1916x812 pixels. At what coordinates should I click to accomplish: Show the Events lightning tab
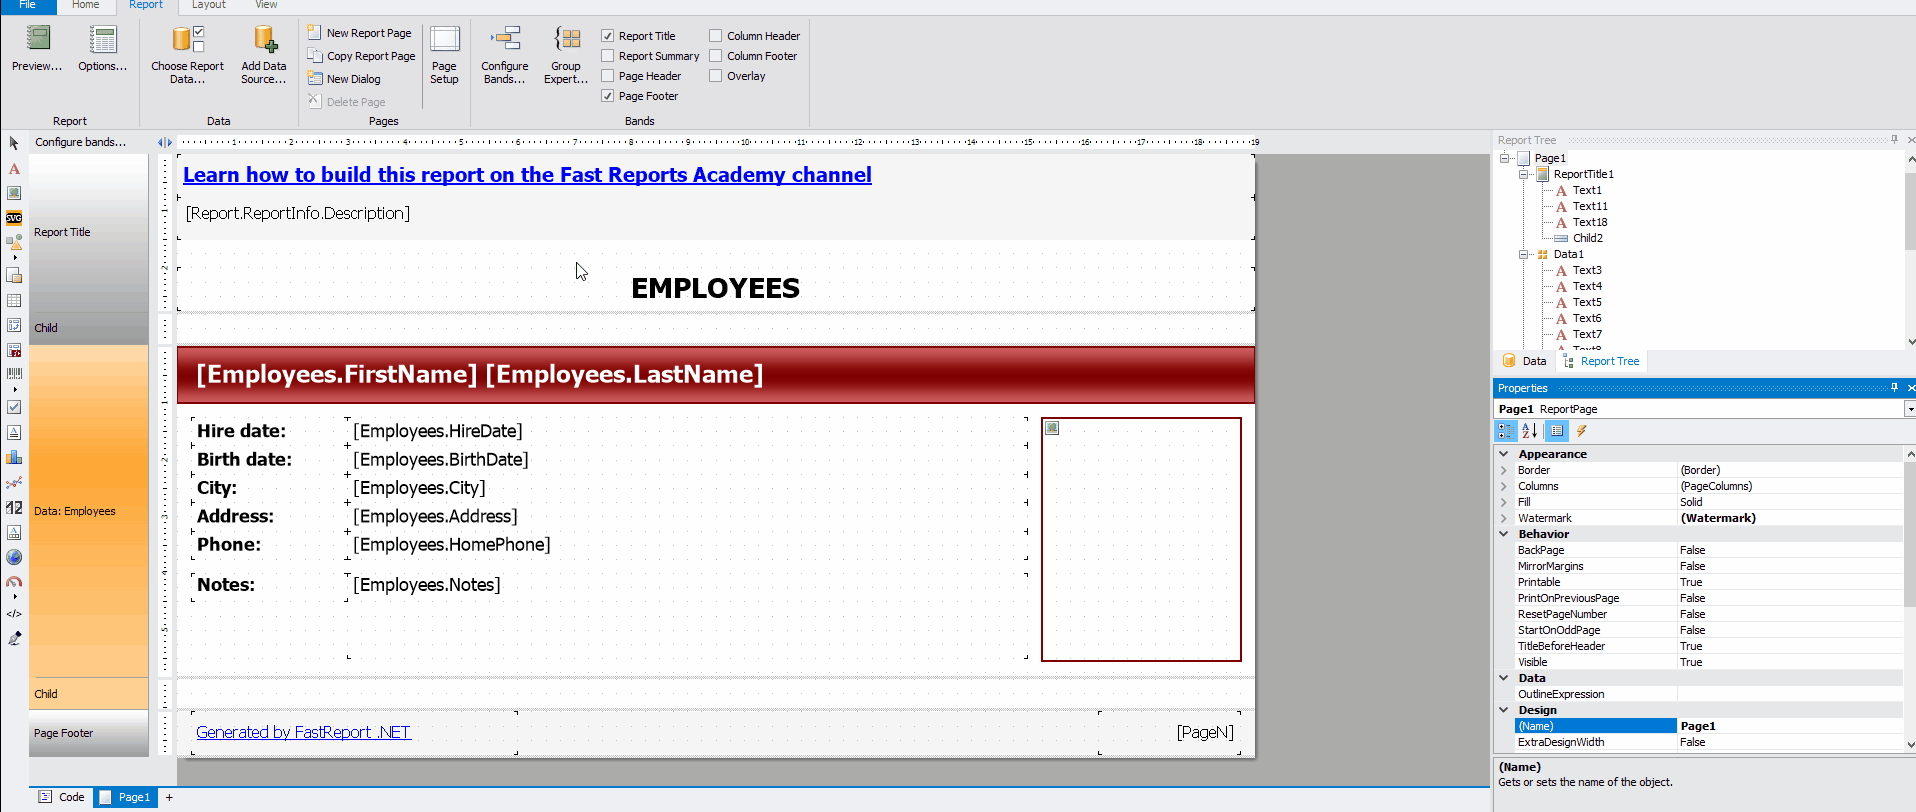[1581, 431]
